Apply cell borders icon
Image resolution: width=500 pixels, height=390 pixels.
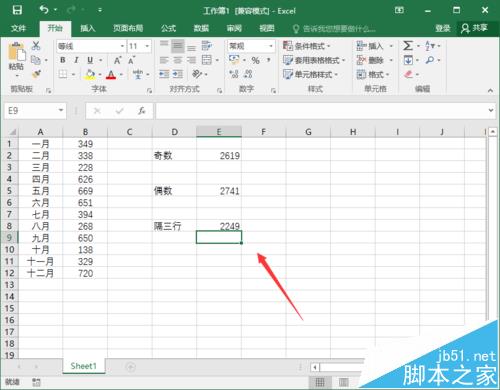pos(63,74)
